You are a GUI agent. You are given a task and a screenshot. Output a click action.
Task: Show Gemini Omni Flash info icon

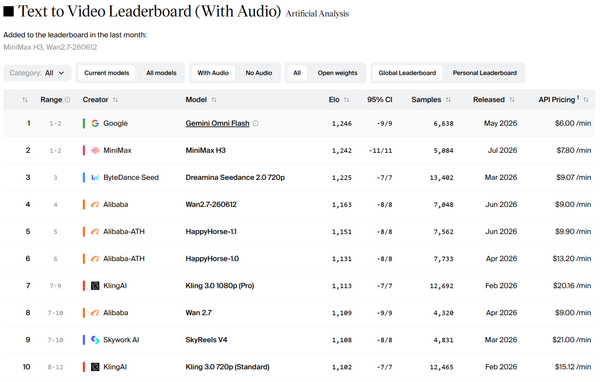tap(256, 123)
